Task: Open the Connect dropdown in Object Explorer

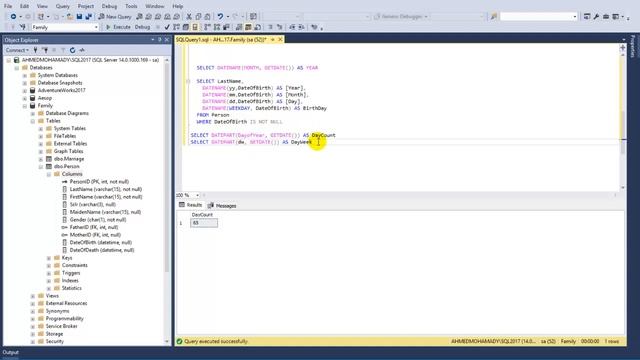Action: (17, 50)
